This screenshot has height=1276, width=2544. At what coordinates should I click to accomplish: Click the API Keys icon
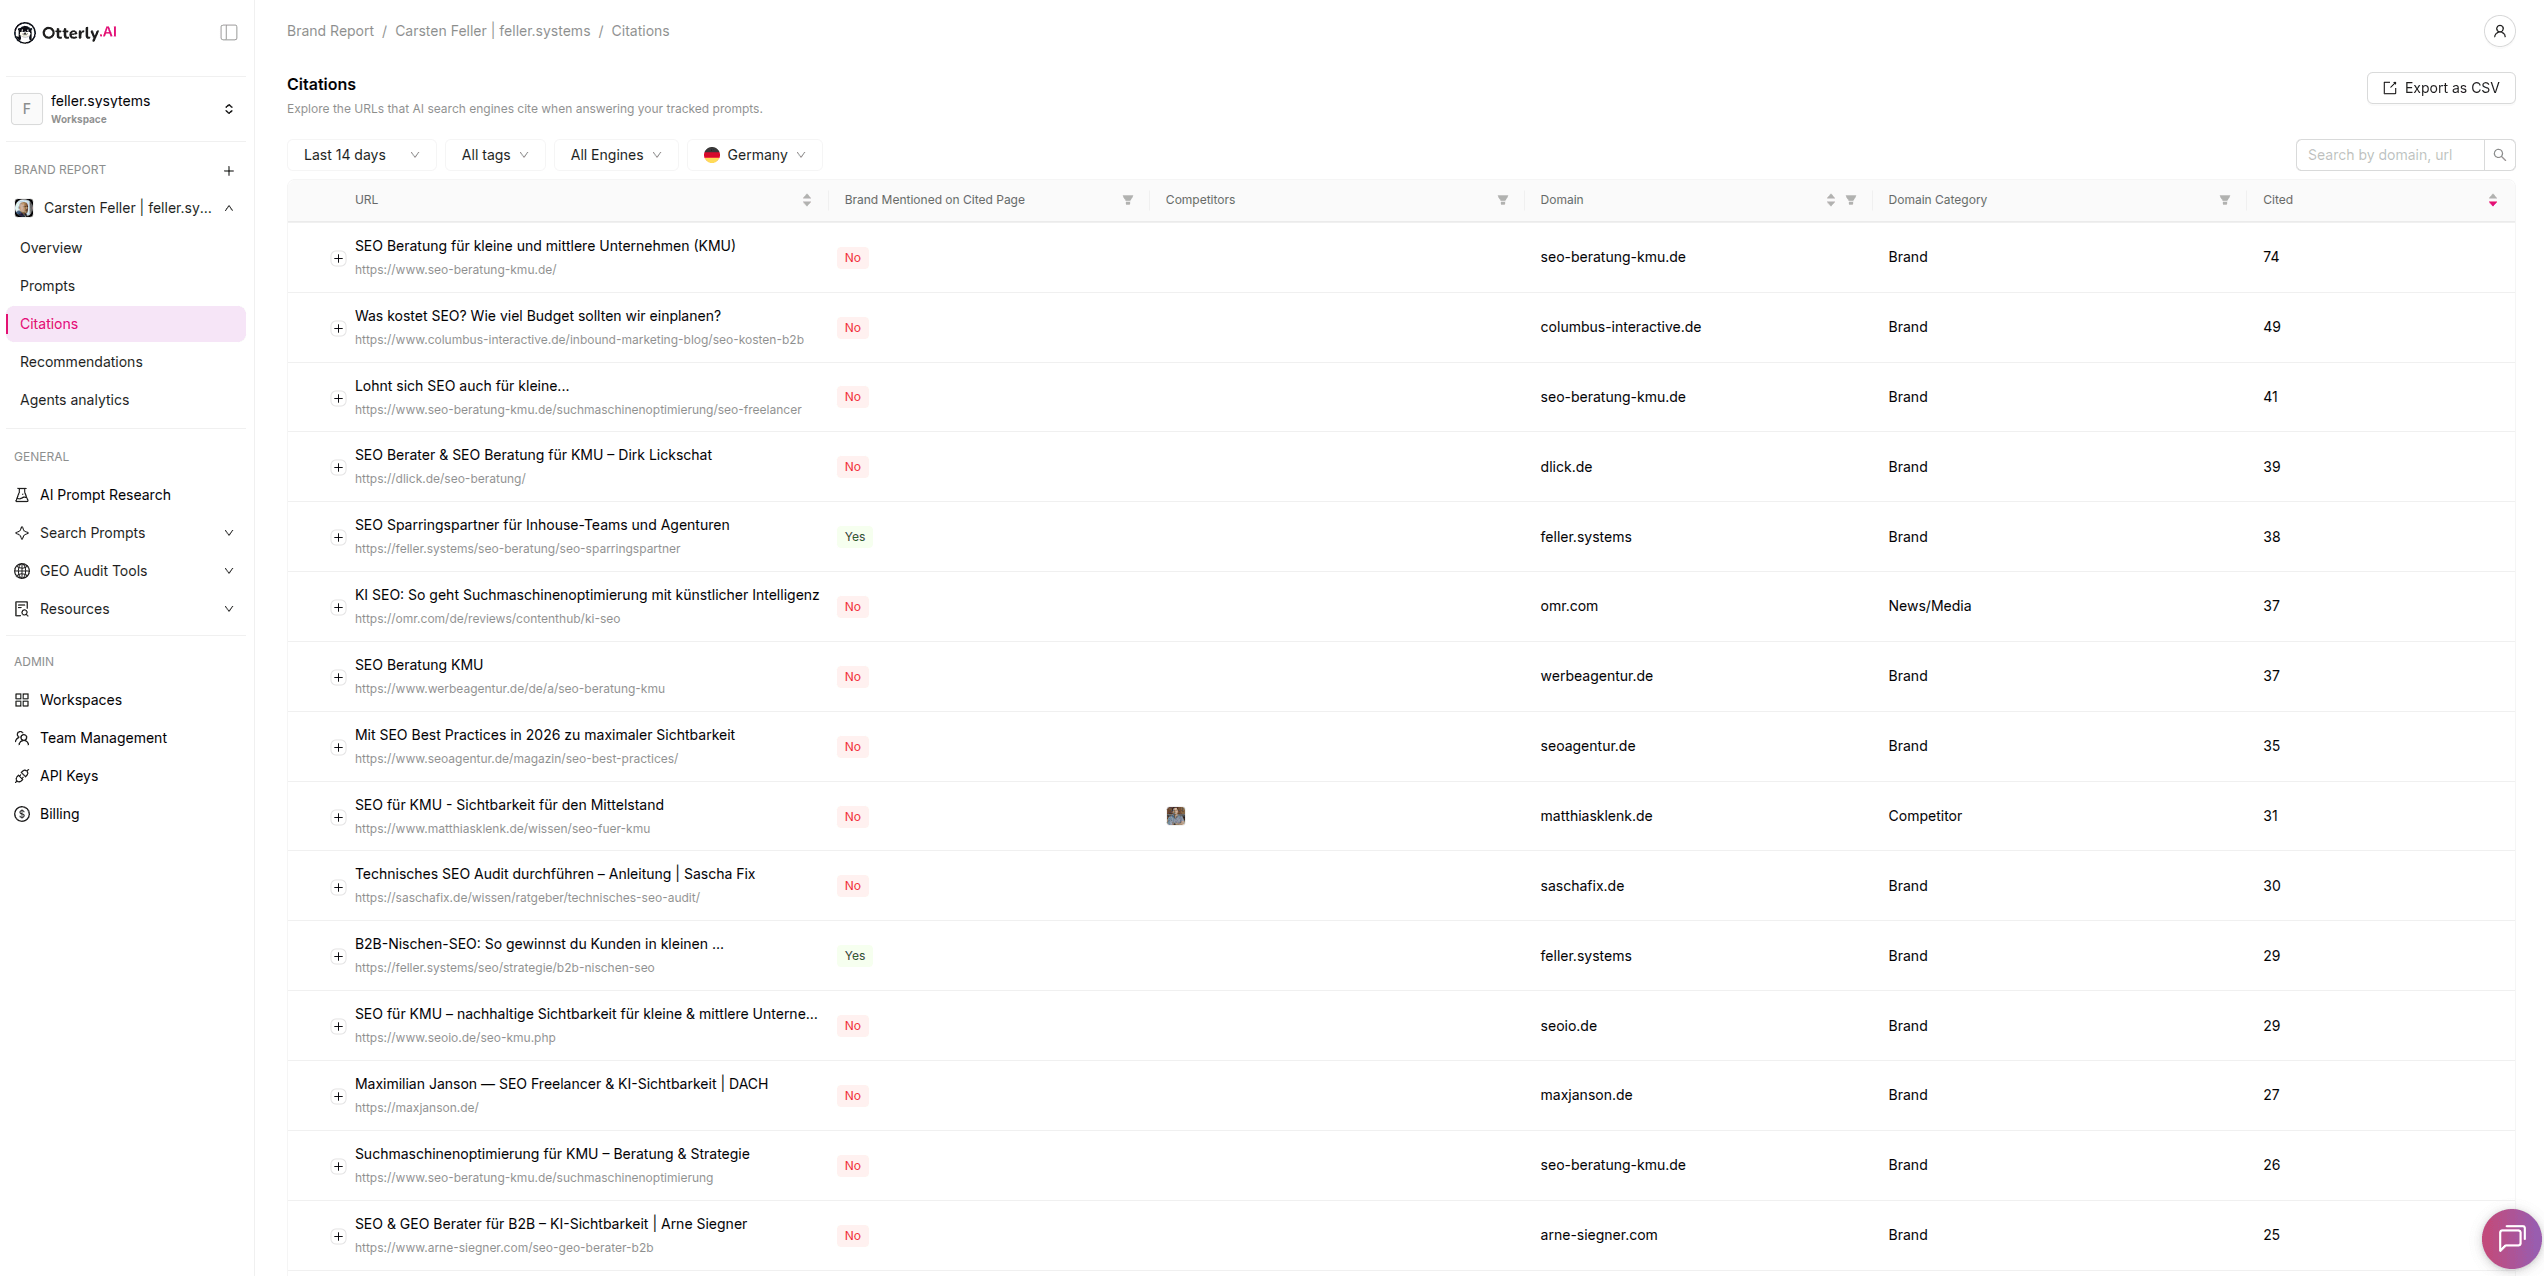coord(22,776)
